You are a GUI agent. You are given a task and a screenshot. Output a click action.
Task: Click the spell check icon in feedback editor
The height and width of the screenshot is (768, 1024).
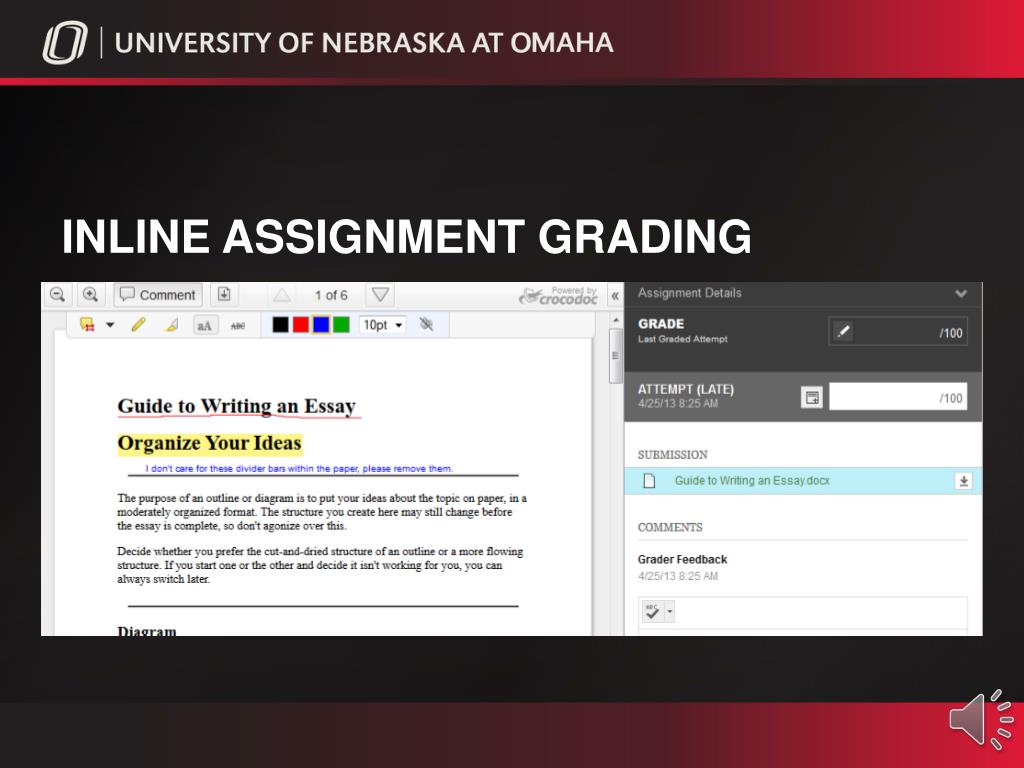coord(652,611)
